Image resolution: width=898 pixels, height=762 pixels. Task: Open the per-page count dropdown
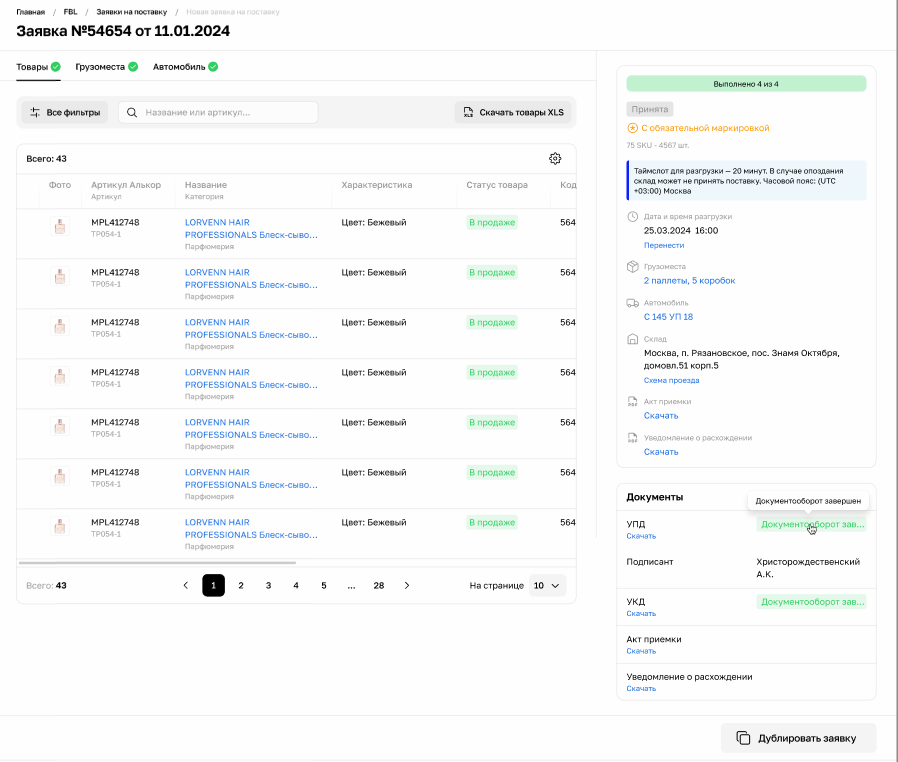[547, 585]
